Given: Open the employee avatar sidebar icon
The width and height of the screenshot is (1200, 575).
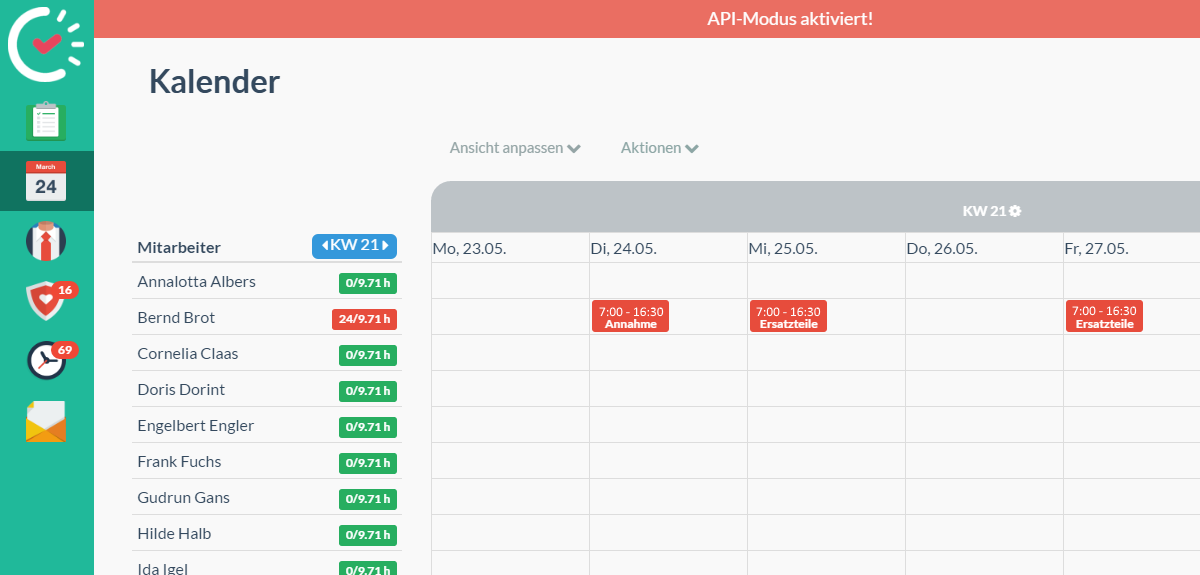Looking at the screenshot, I should [x=46, y=240].
